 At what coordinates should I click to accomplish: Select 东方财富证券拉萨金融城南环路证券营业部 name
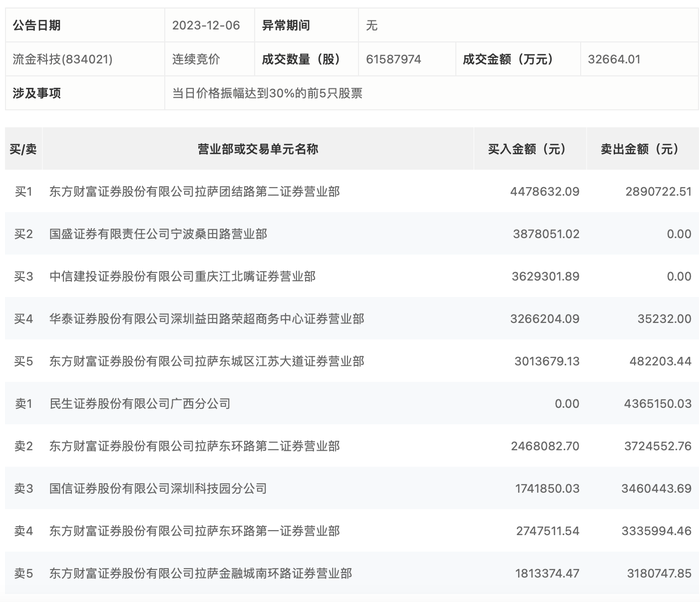tap(200, 573)
